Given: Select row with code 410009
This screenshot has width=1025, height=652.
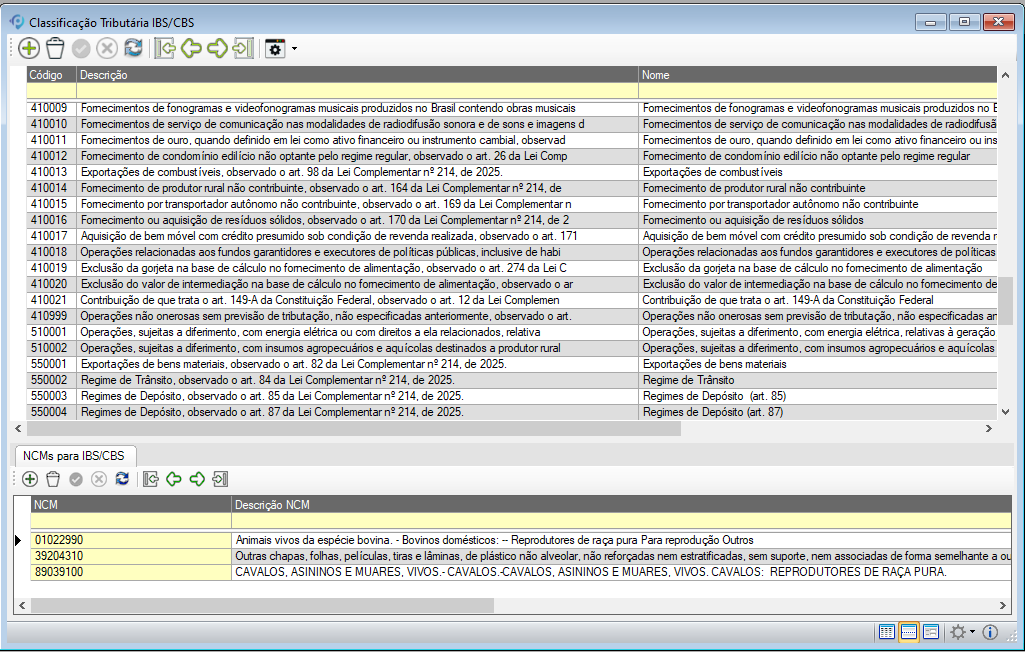Looking at the screenshot, I should (512, 108).
